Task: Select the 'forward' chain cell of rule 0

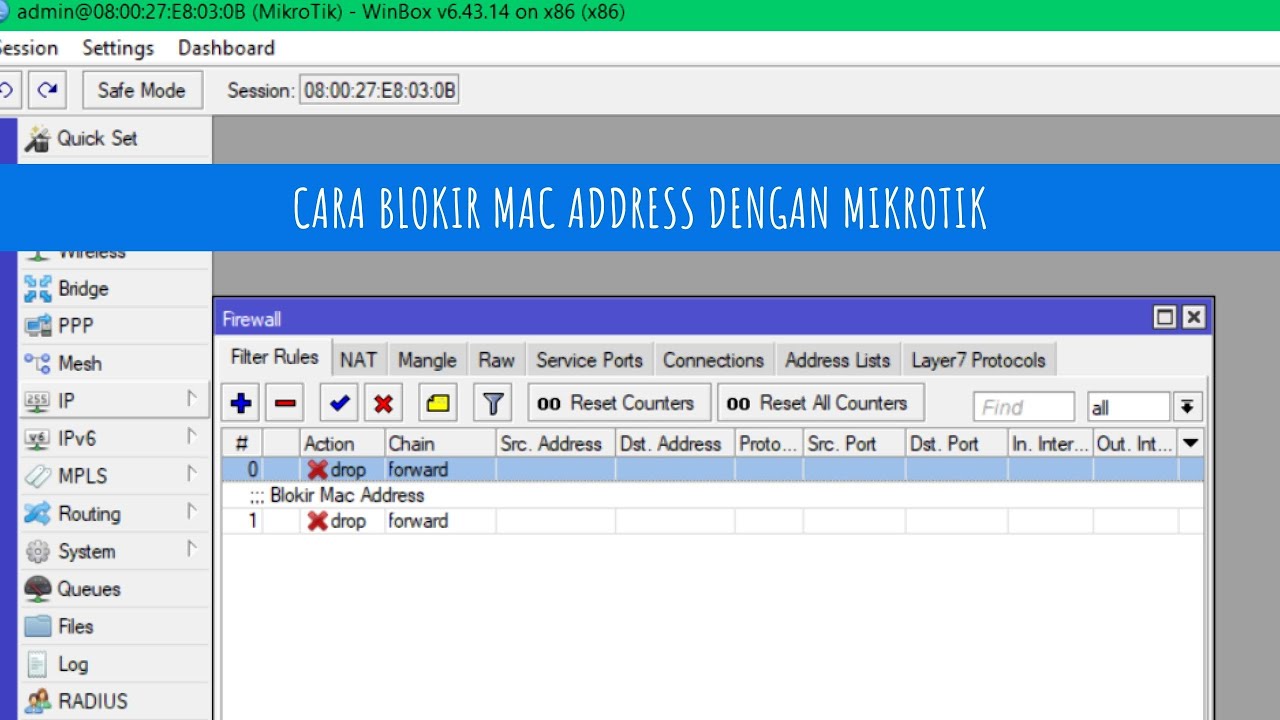Action: point(440,470)
